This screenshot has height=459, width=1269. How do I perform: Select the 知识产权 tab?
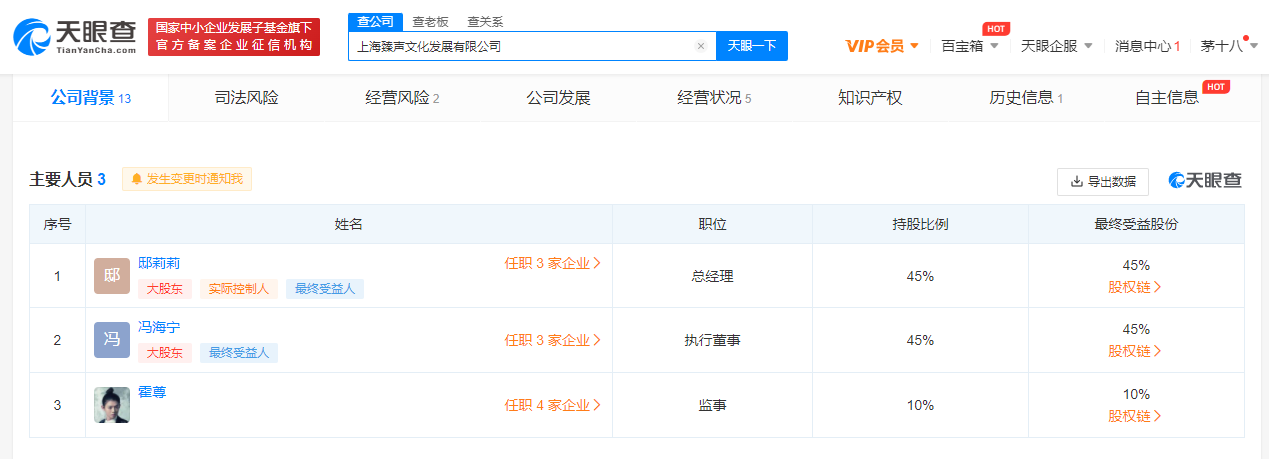pos(870,98)
